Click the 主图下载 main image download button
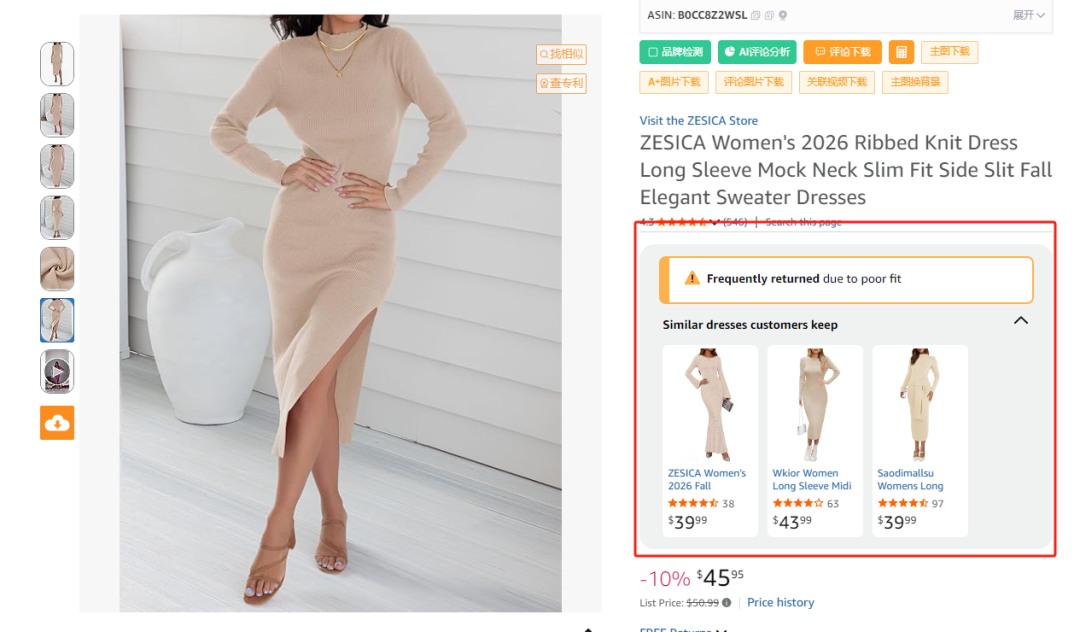 [949, 52]
